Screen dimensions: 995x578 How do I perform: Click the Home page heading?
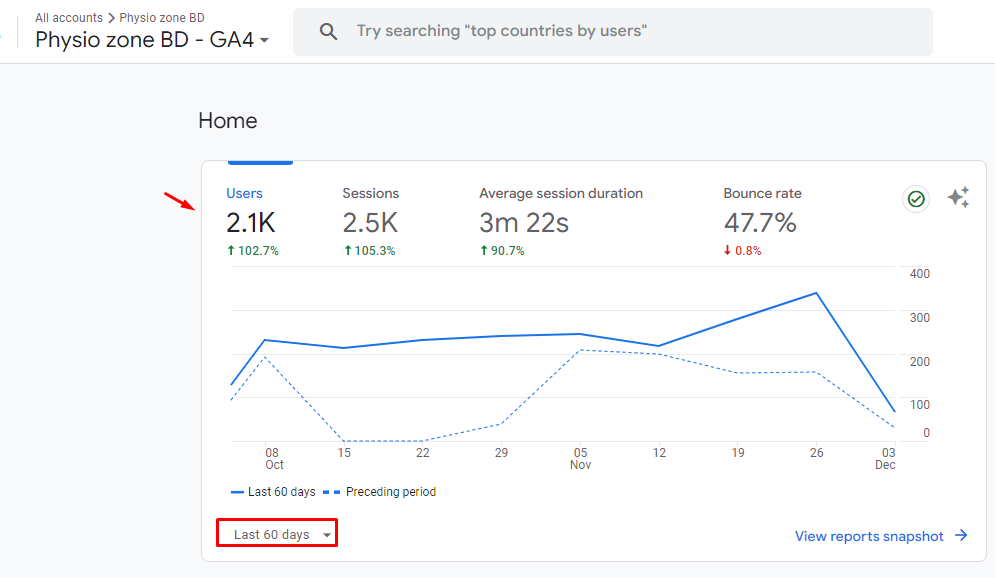[228, 121]
